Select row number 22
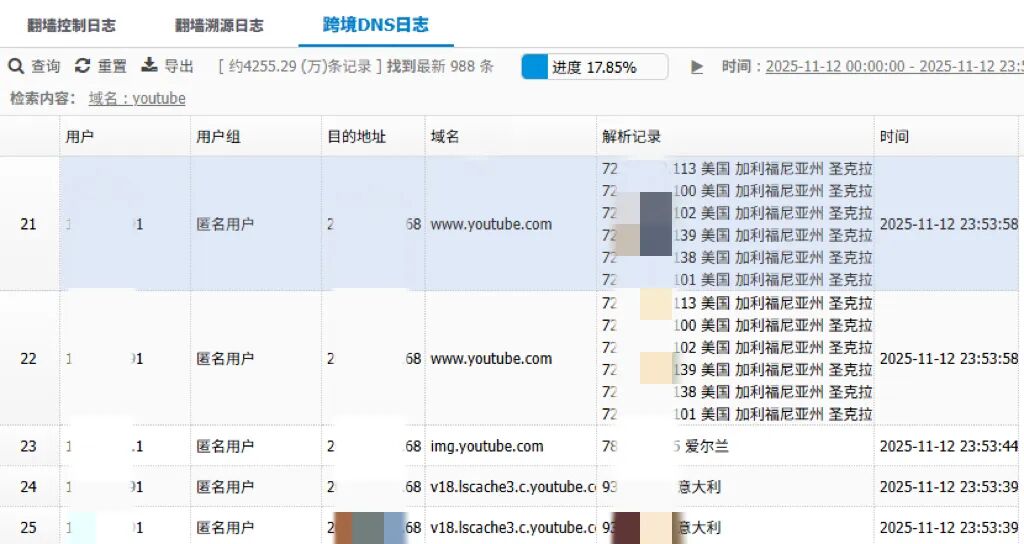 click(x=28, y=359)
